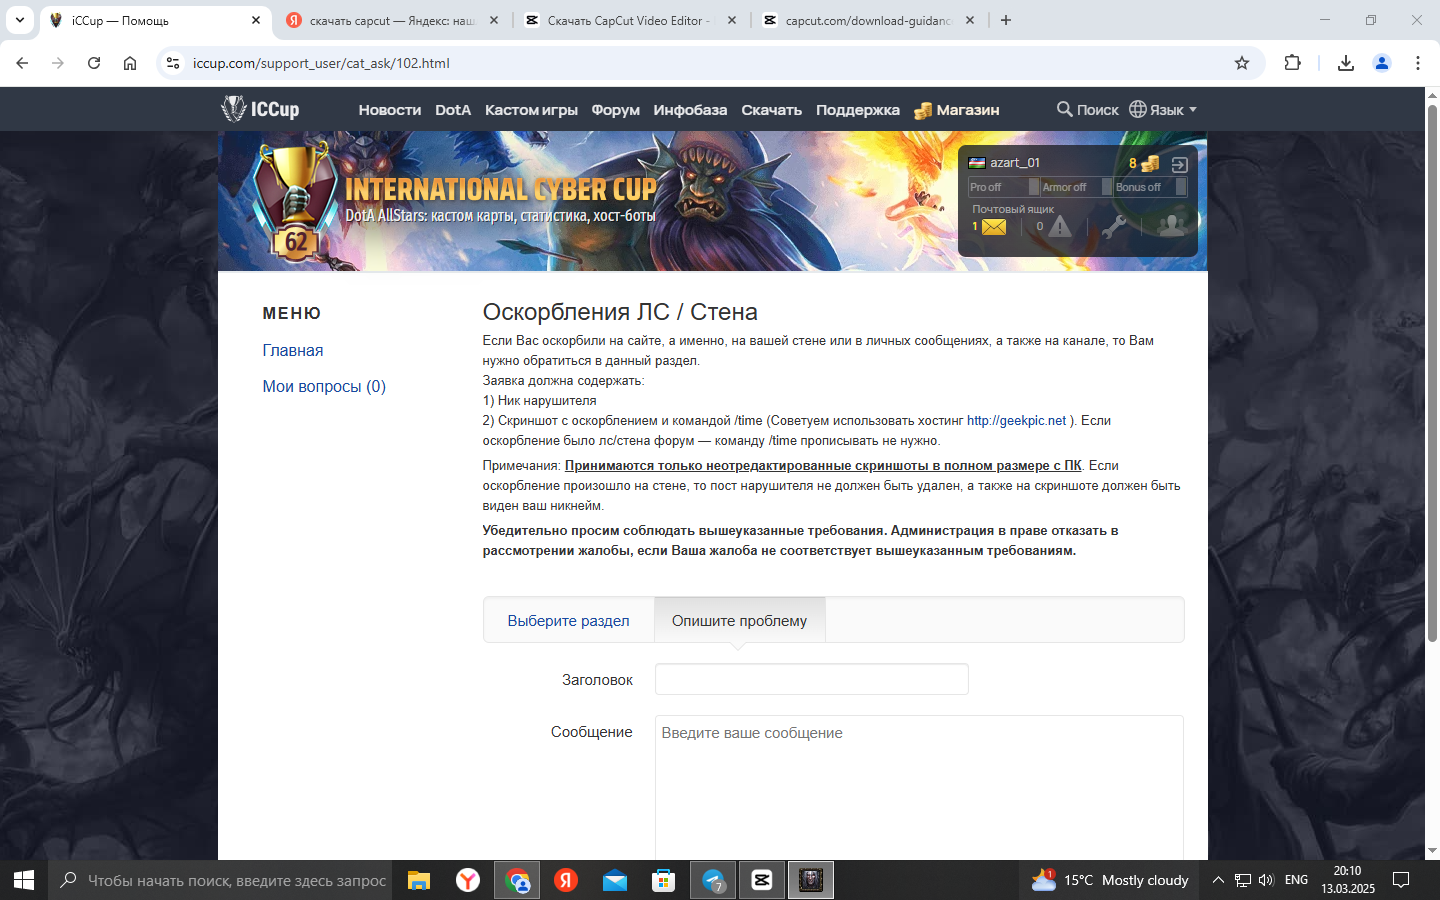The height and width of the screenshot is (900, 1440).
Task: Open the network icon in the tray
Action: pos(1242,880)
